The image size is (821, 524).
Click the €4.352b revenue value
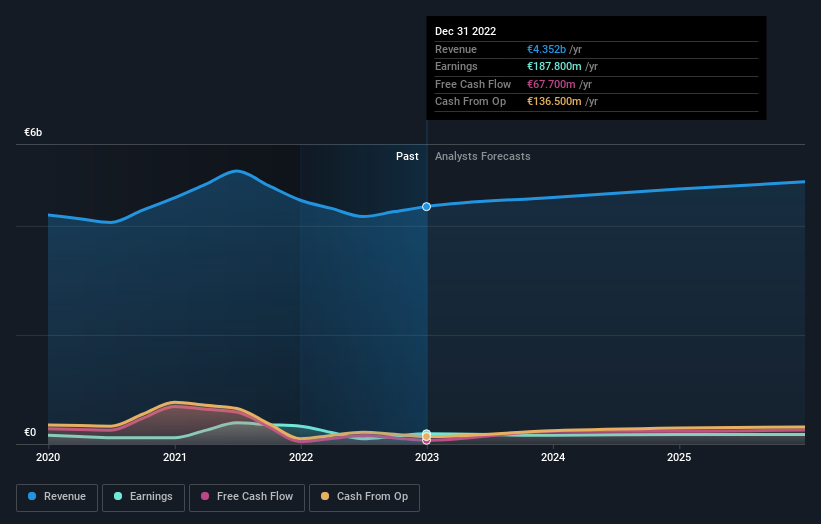click(546, 49)
